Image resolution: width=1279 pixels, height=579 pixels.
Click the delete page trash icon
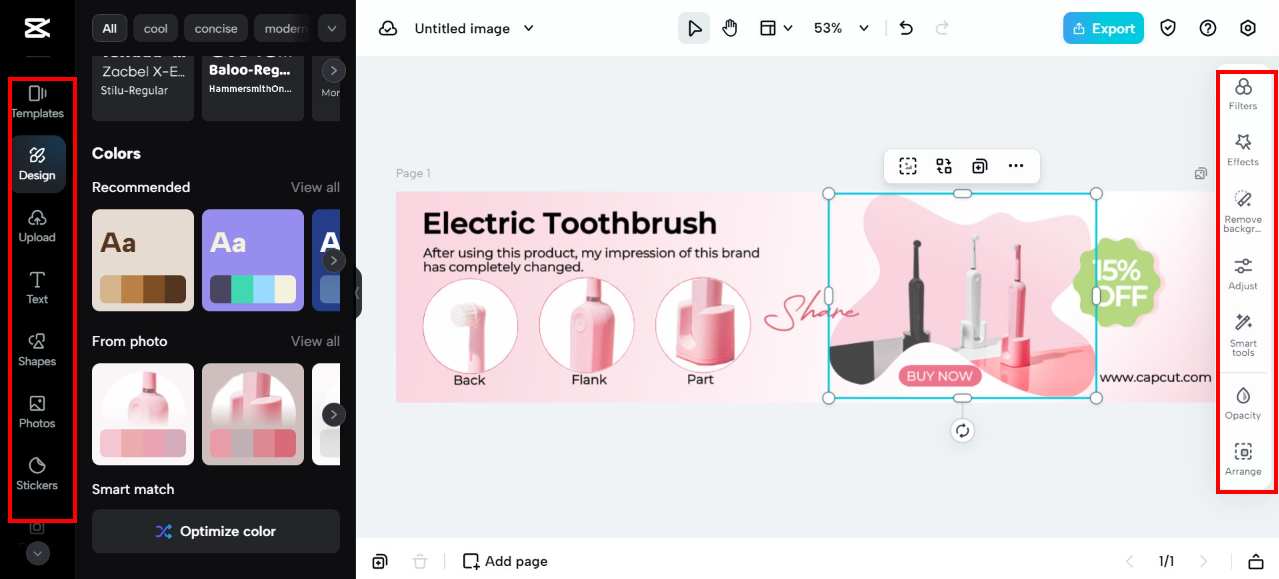(x=420, y=561)
